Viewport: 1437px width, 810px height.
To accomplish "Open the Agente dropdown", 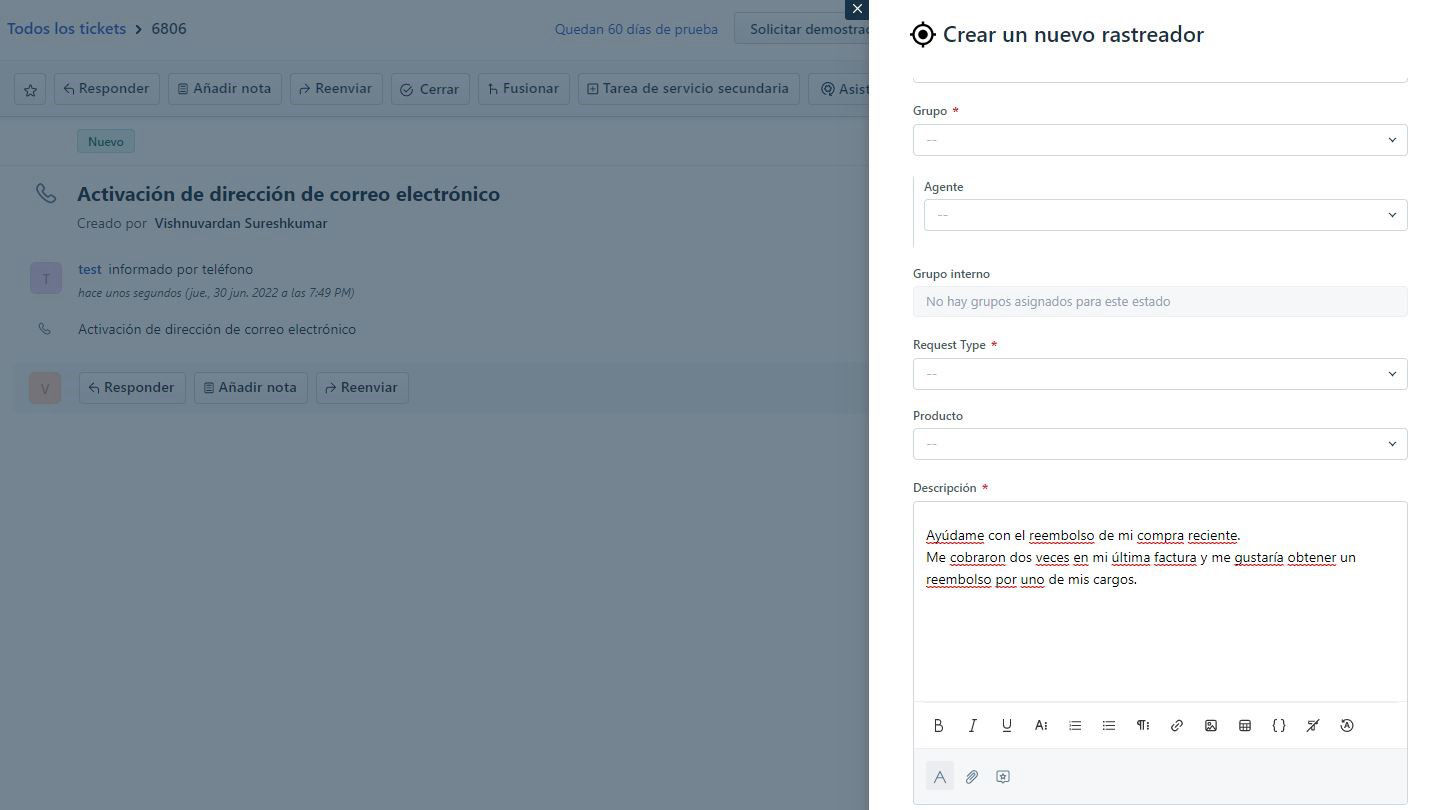I will pos(1164,214).
